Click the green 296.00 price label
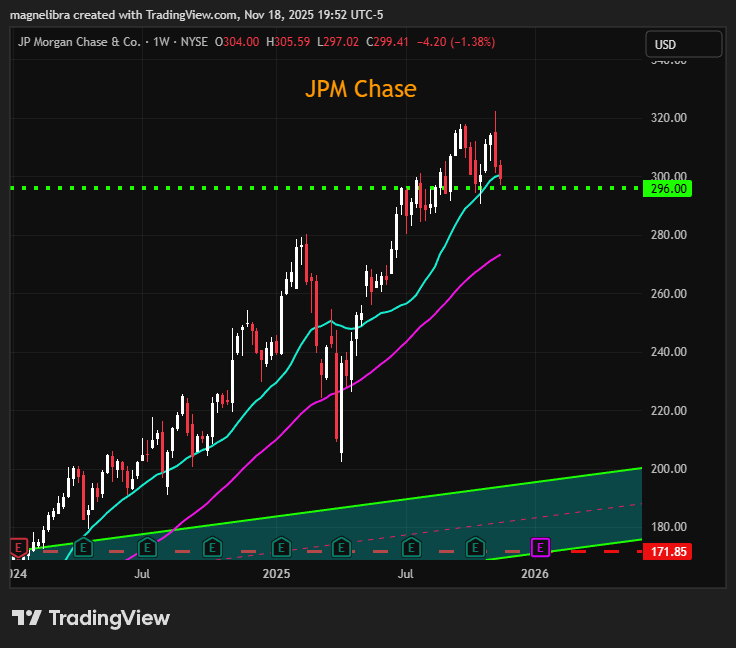Screen dimensions: 736x648 [x=667, y=189]
